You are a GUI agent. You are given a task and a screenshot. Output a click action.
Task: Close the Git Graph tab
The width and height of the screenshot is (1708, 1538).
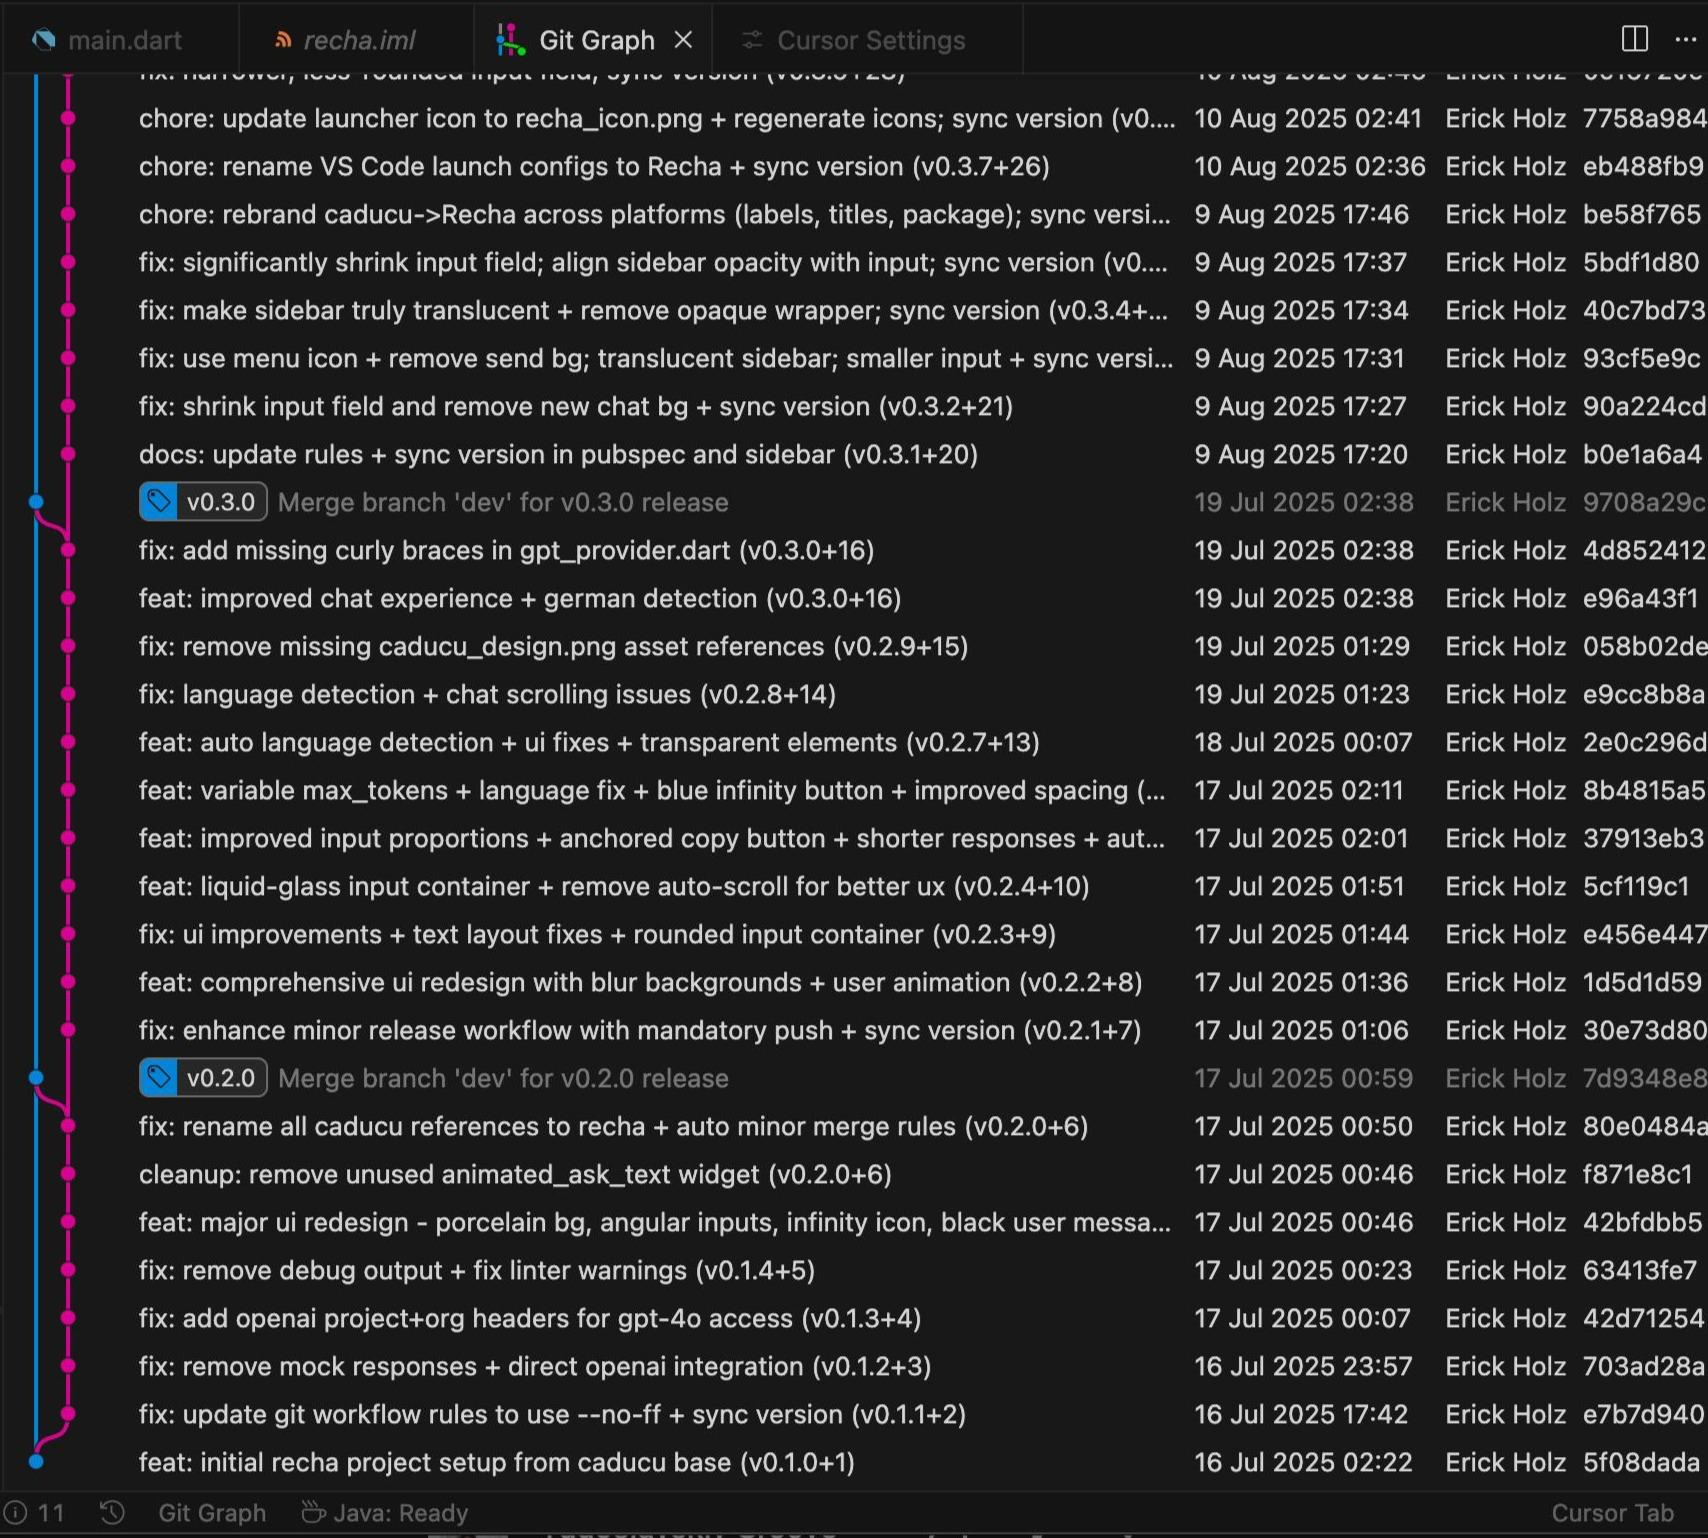point(684,40)
